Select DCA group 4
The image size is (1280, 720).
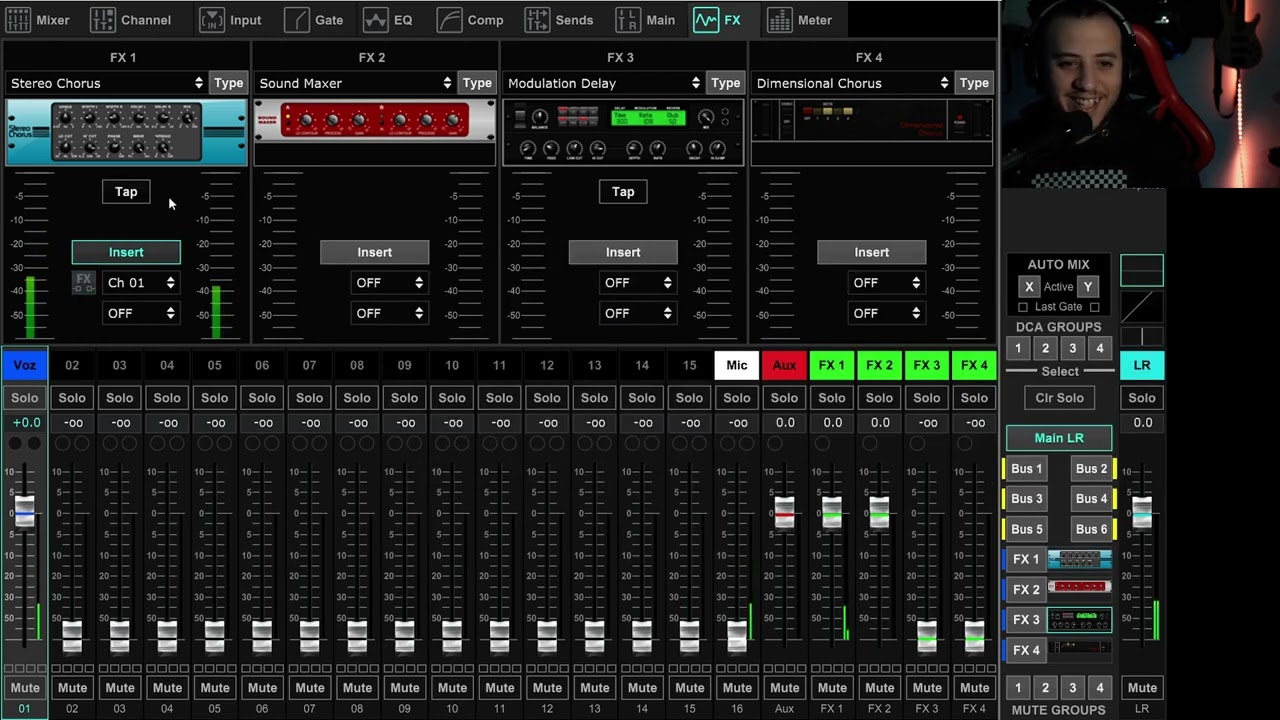pos(1099,348)
